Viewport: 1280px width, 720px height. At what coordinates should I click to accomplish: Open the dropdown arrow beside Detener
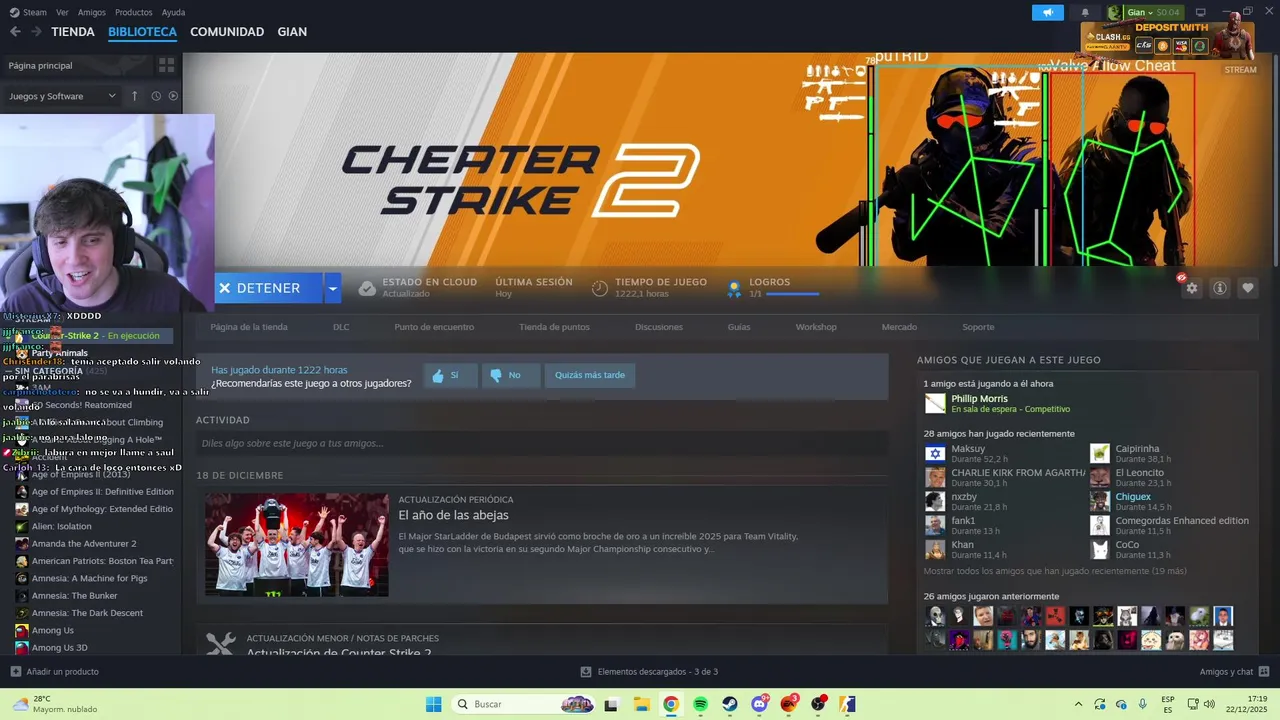point(333,288)
